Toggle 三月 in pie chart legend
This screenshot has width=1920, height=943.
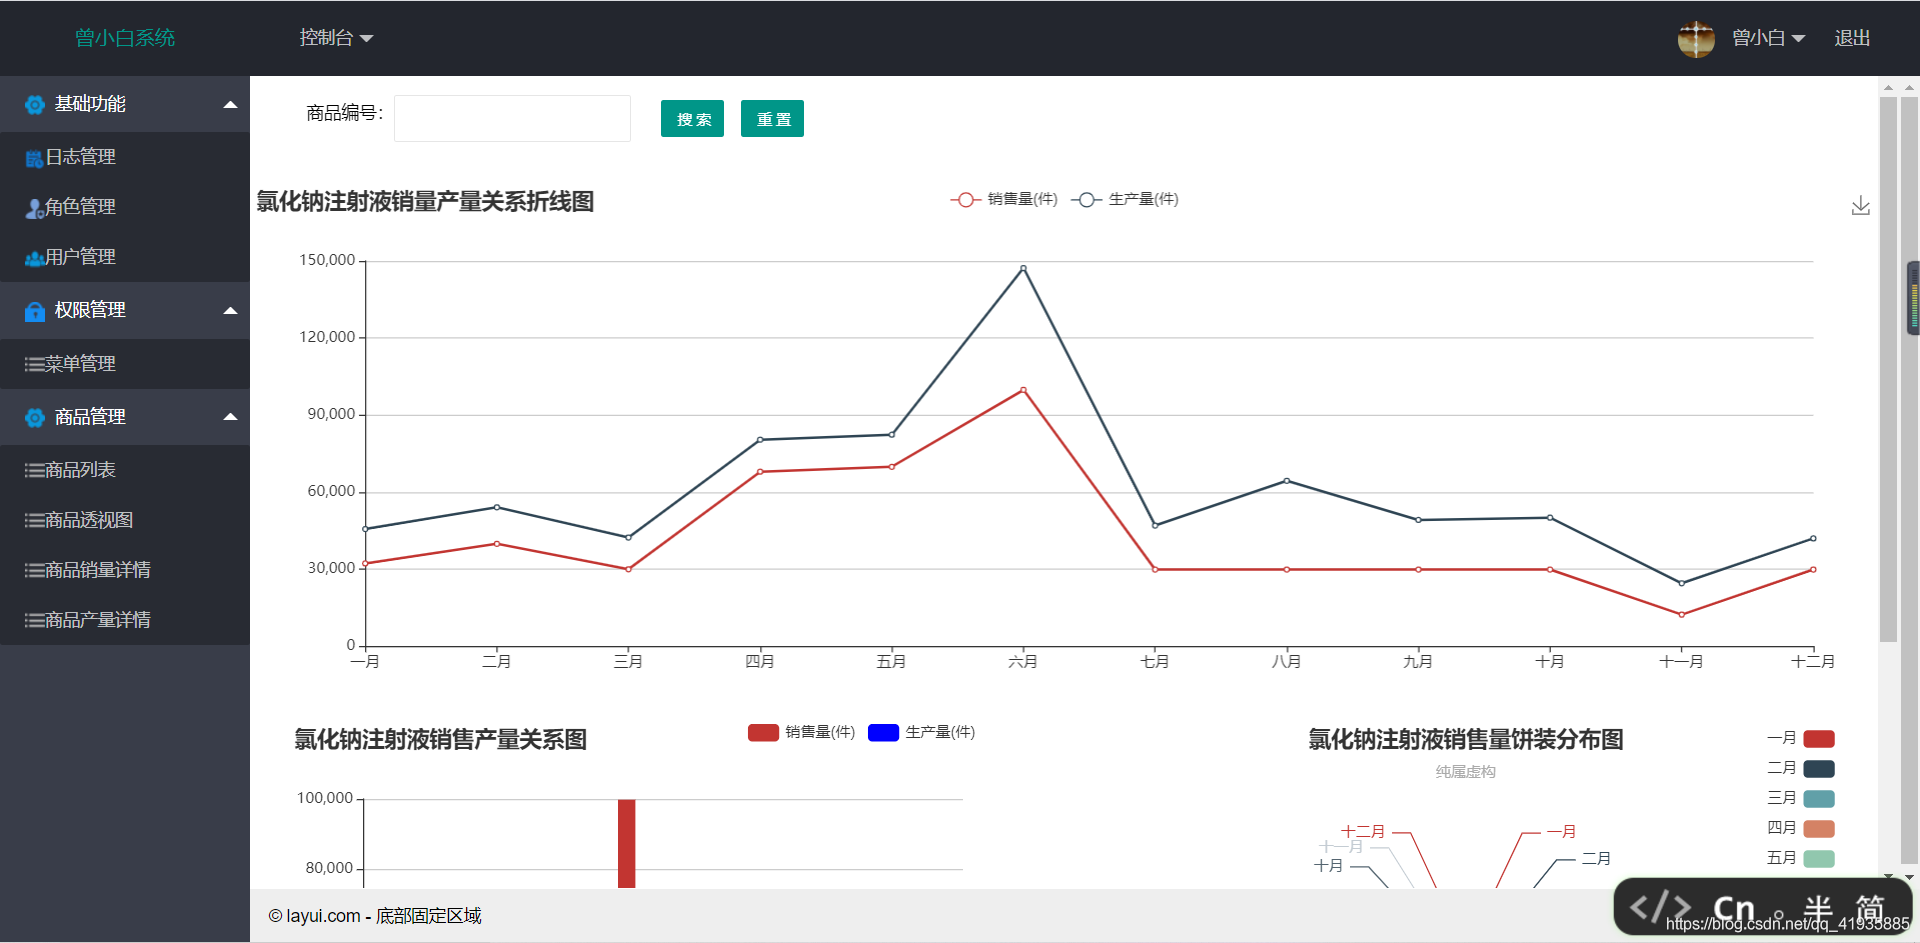(x=1800, y=799)
